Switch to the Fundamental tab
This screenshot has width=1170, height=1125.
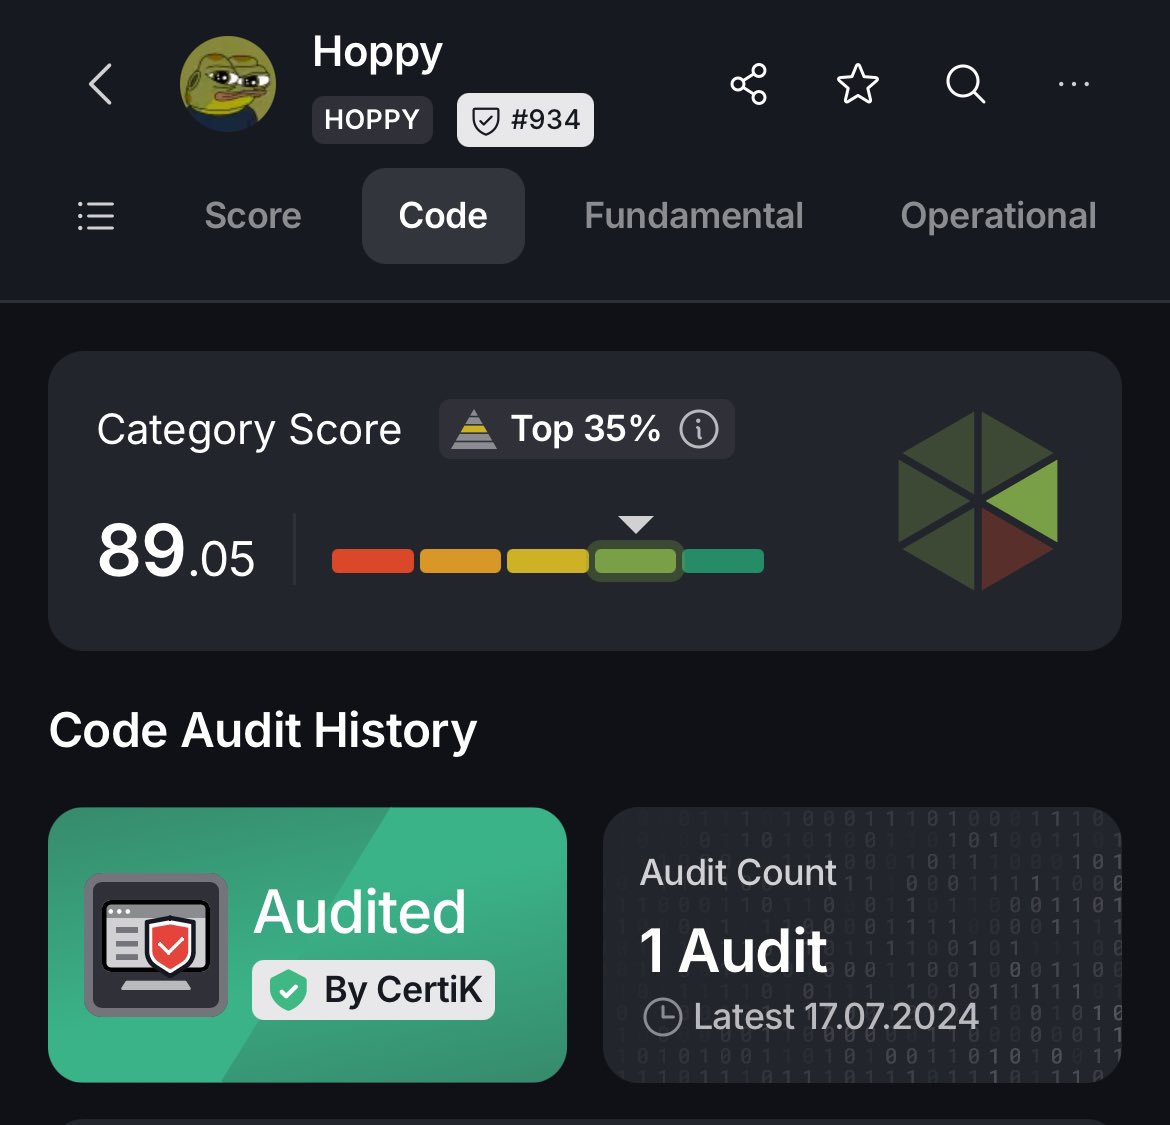[x=694, y=216]
